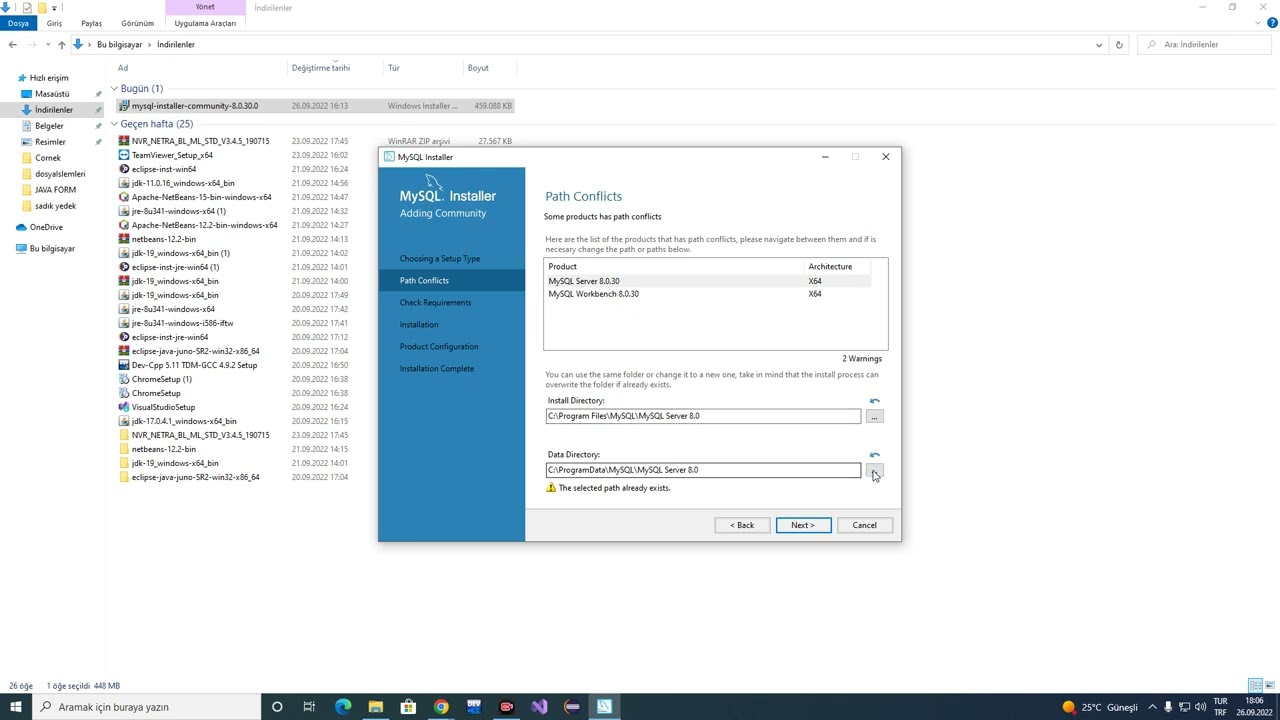Select MySQL Workbench 8.0.30 in product list
The height and width of the screenshot is (720, 1280).
pos(708,294)
